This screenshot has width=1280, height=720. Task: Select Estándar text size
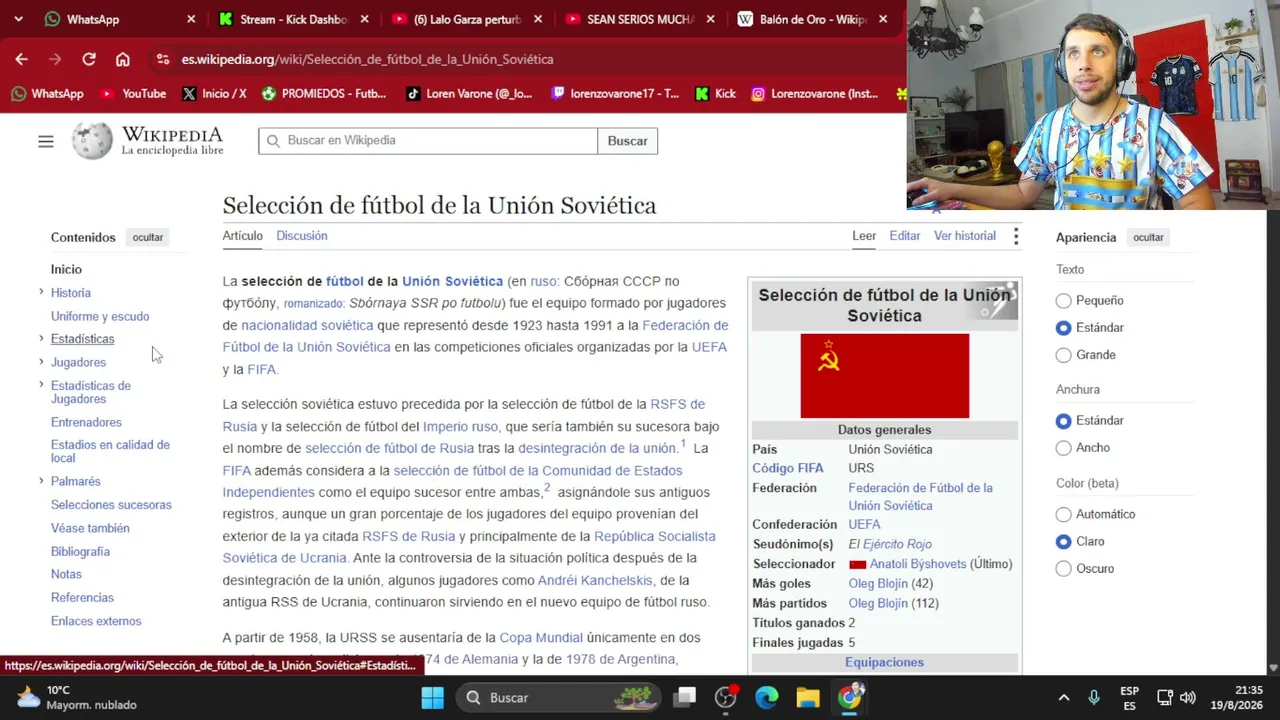tap(1064, 328)
